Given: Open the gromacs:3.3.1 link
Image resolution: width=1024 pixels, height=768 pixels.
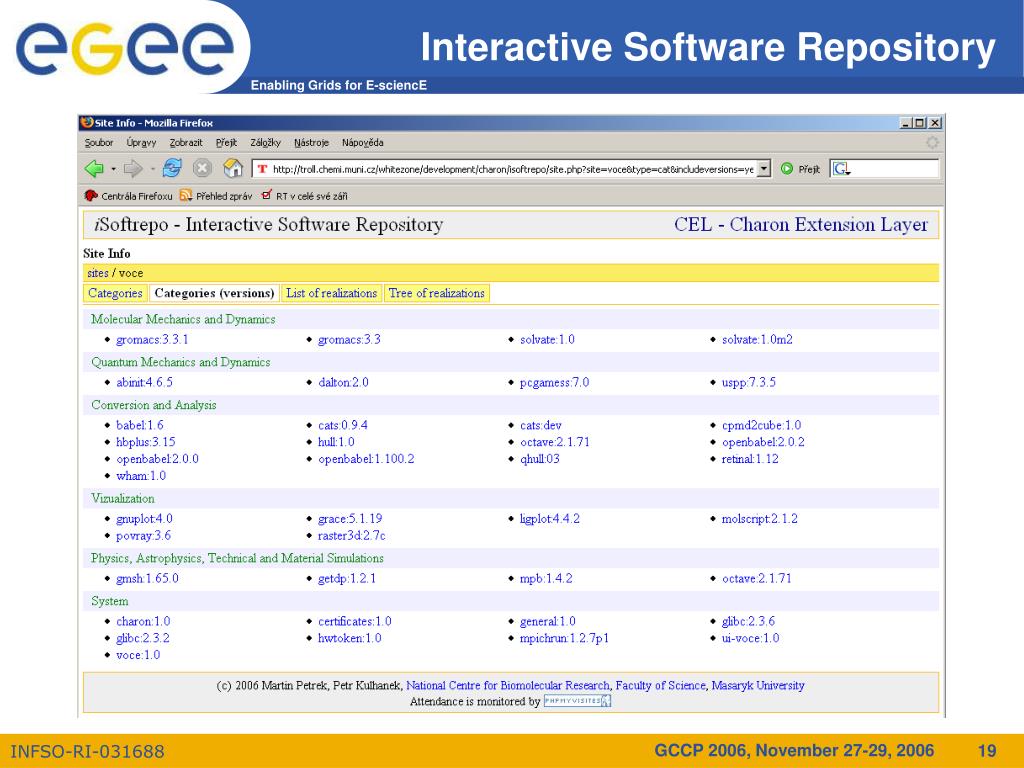Looking at the screenshot, I should pos(152,340).
